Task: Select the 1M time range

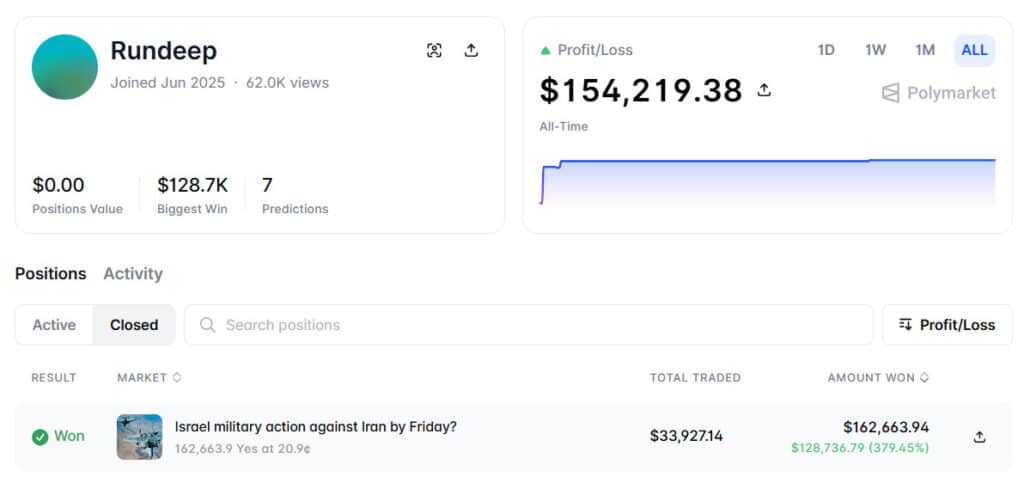Action: pos(924,50)
